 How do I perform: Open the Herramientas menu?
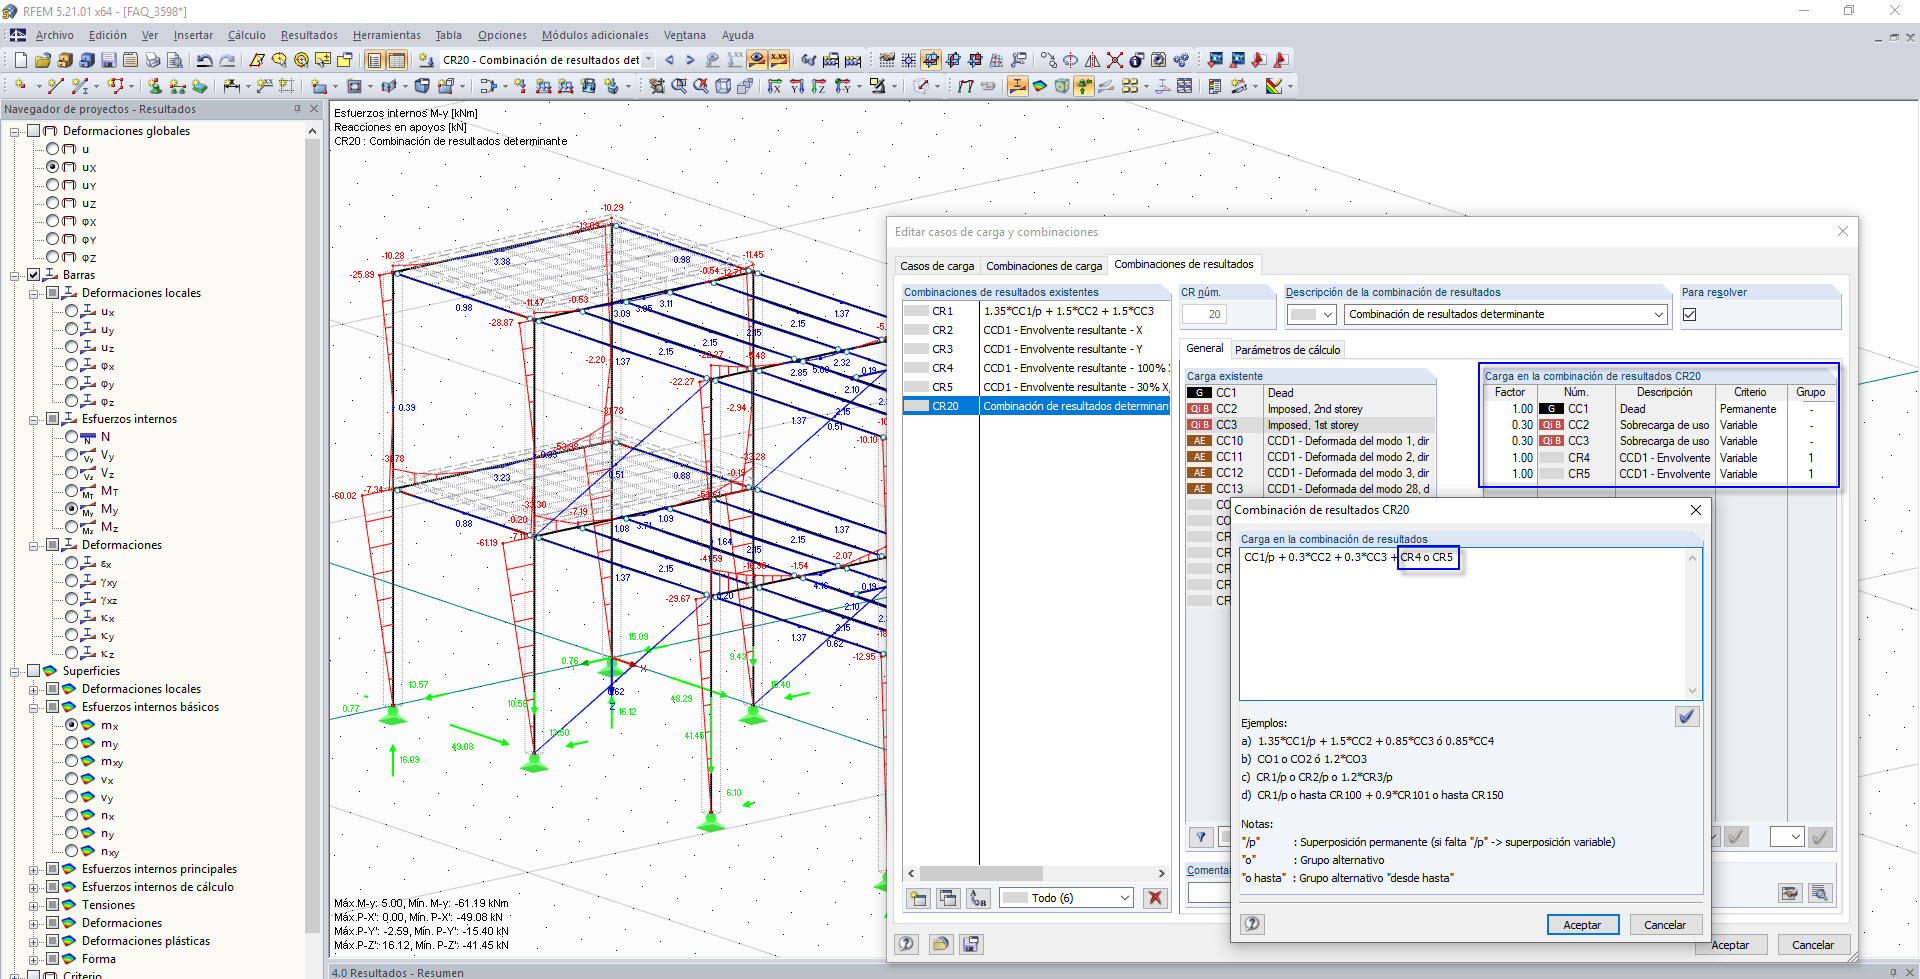386,35
